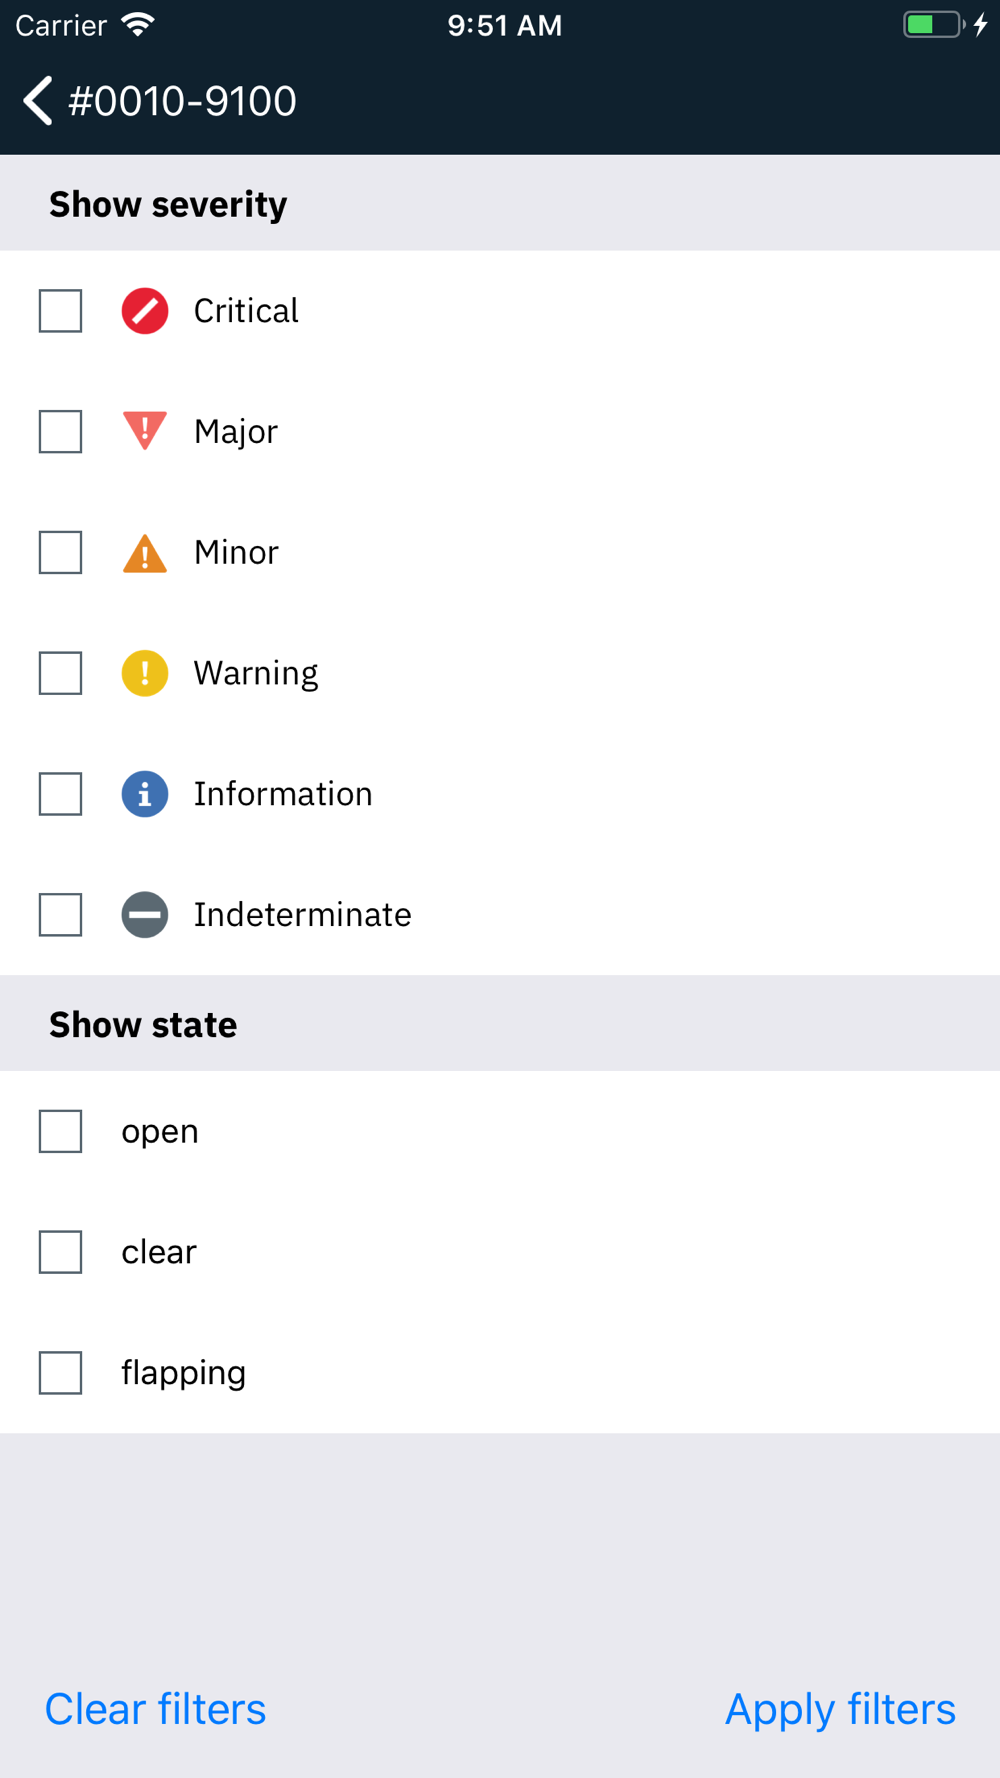
Task: Check the Critical severity checkbox
Action: coord(61,311)
